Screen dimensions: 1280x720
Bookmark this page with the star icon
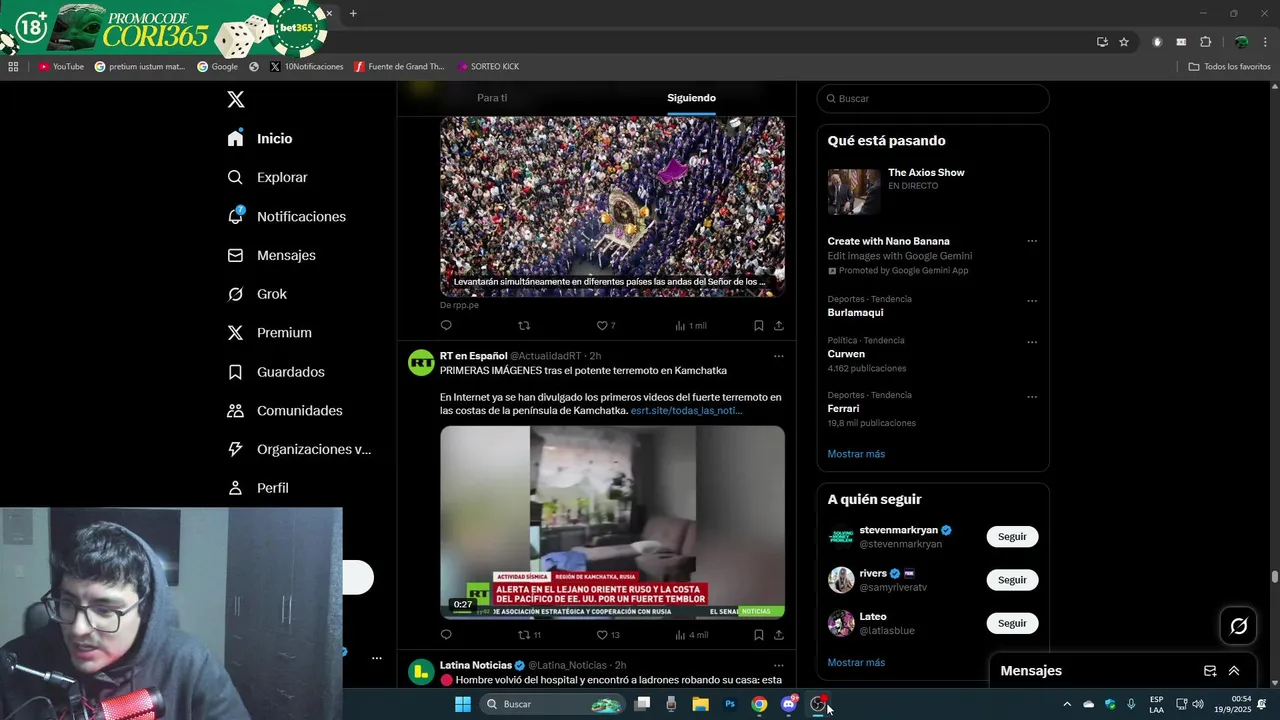pyautogui.click(x=1124, y=42)
